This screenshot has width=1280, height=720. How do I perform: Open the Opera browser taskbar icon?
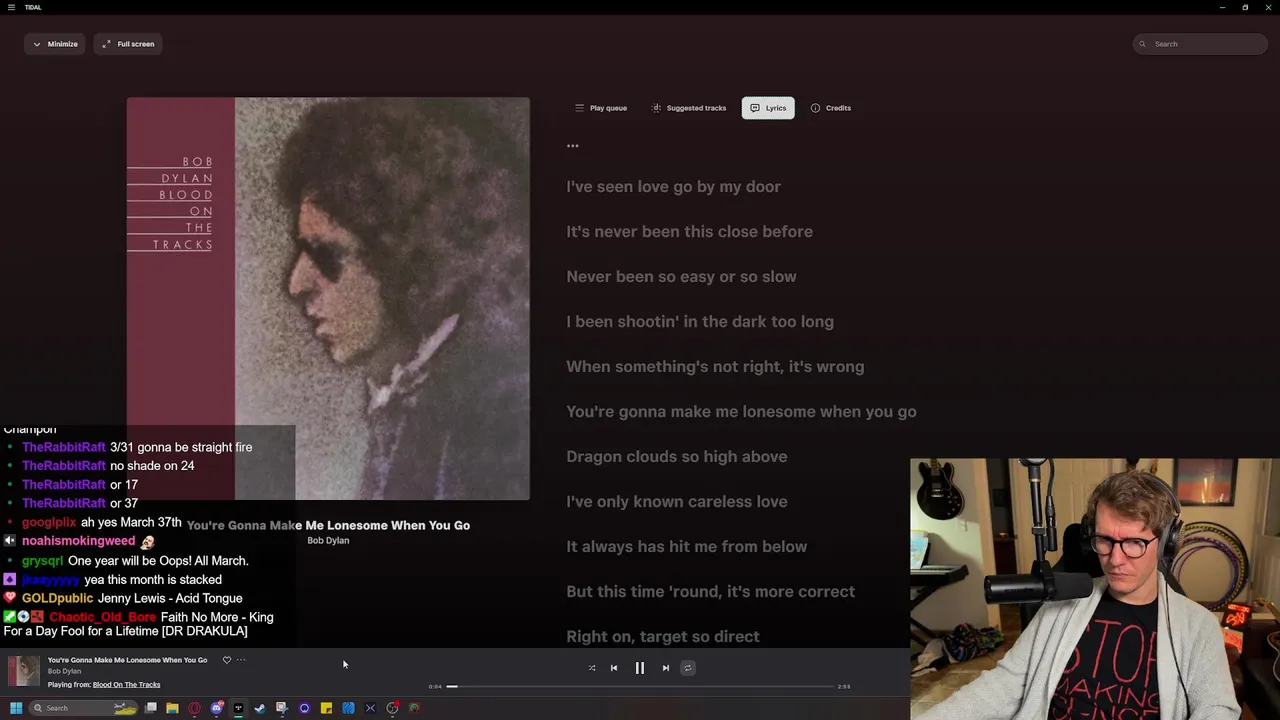pos(195,708)
